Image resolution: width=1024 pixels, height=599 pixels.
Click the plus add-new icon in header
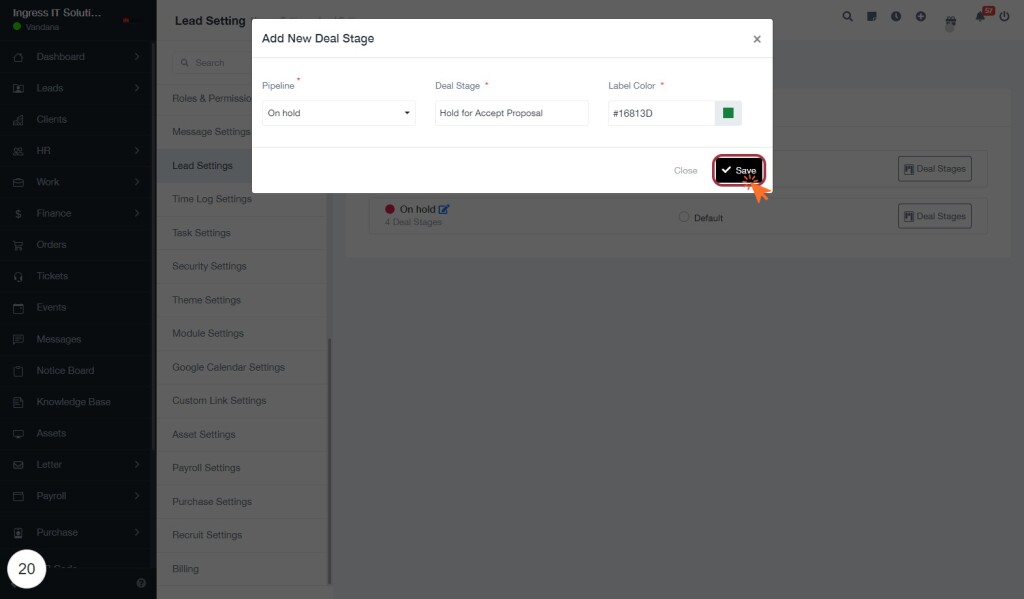coord(921,16)
